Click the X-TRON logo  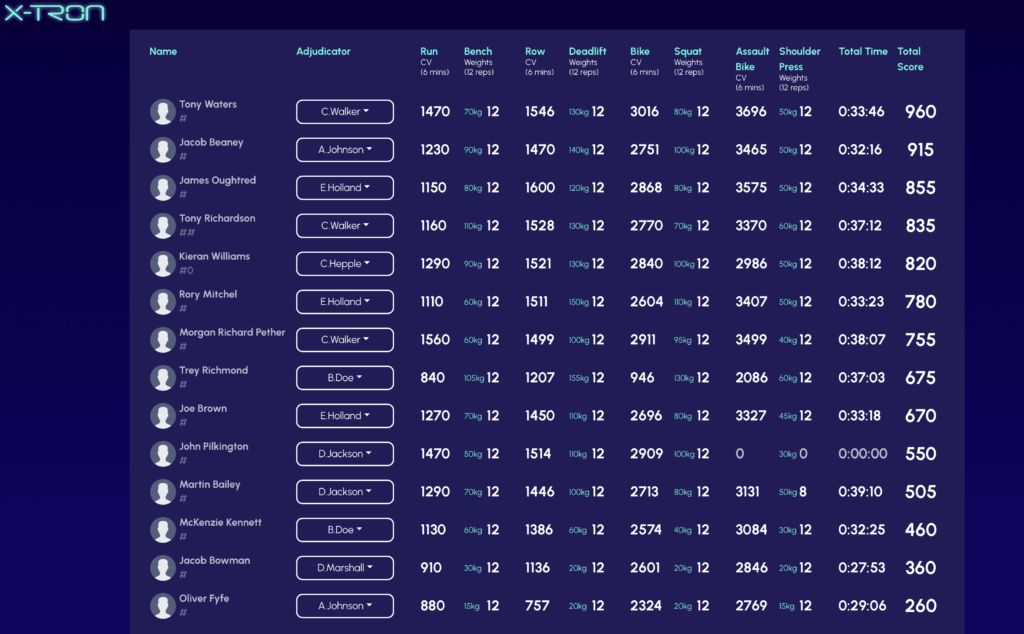point(55,13)
